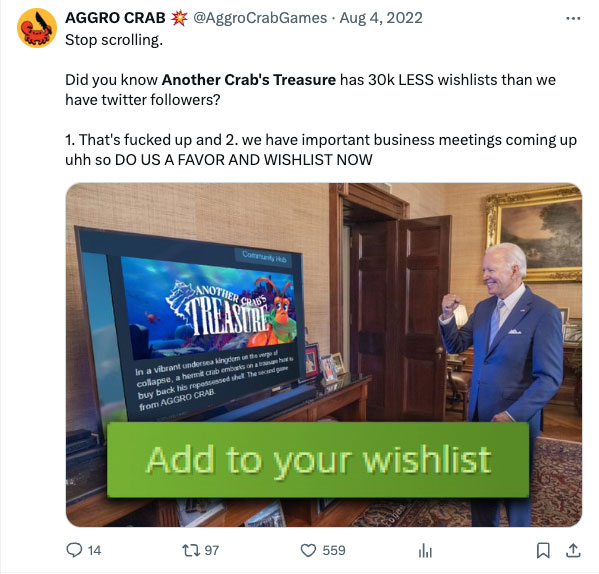Like the tweet with the heart icon
This screenshot has width=599, height=574.
tap(308, 550)
